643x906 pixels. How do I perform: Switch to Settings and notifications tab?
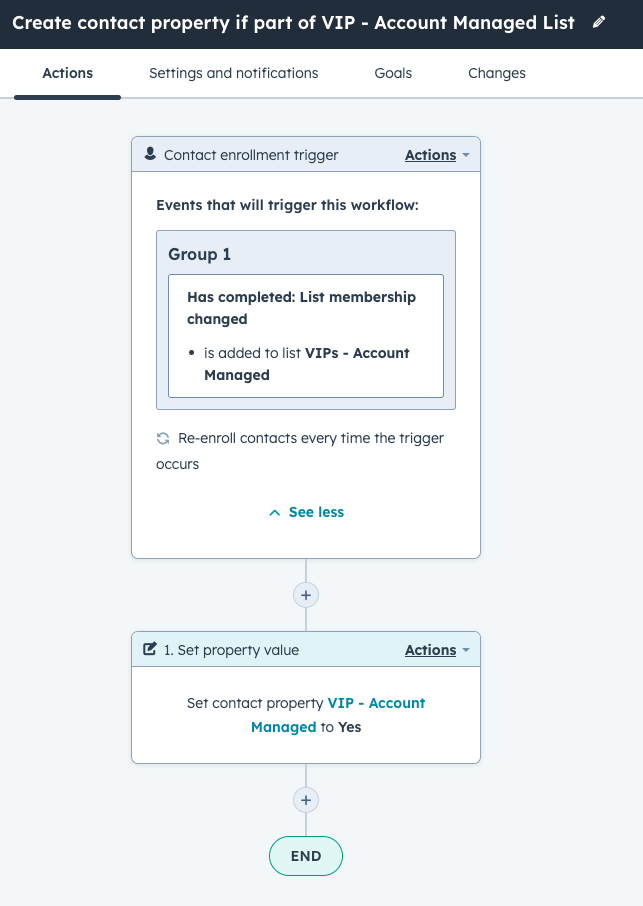point(233,72)
